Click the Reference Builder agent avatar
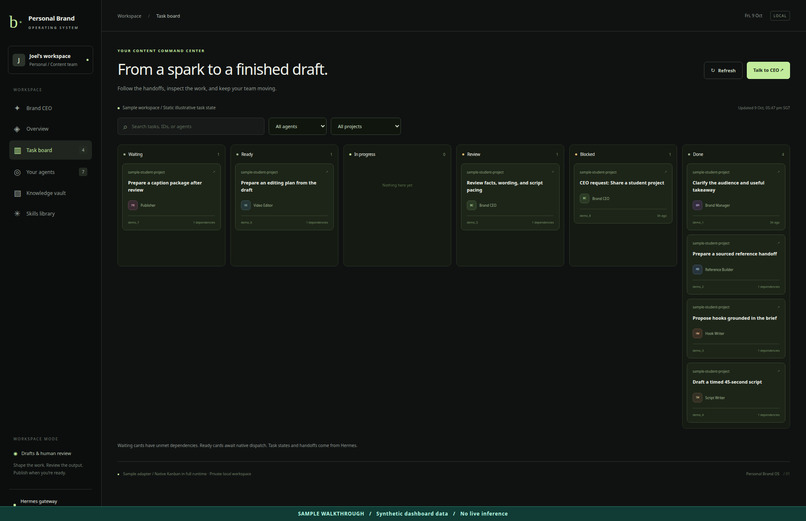The height and width of the screenshot is (521, 806). pos(698,269)
